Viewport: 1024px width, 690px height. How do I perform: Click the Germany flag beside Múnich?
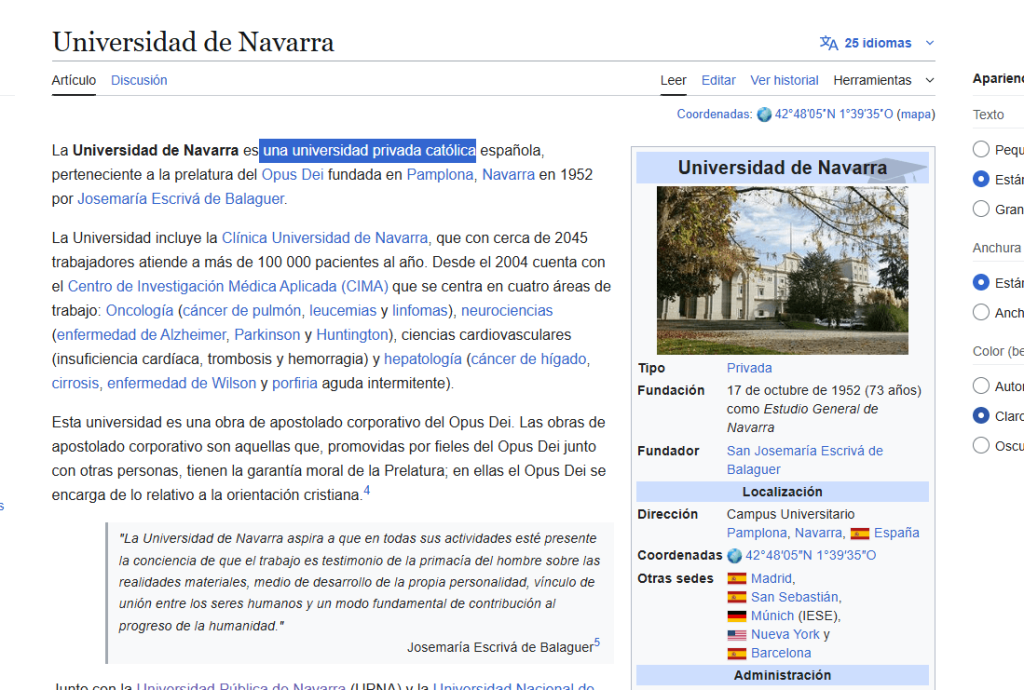coord(737,616)
